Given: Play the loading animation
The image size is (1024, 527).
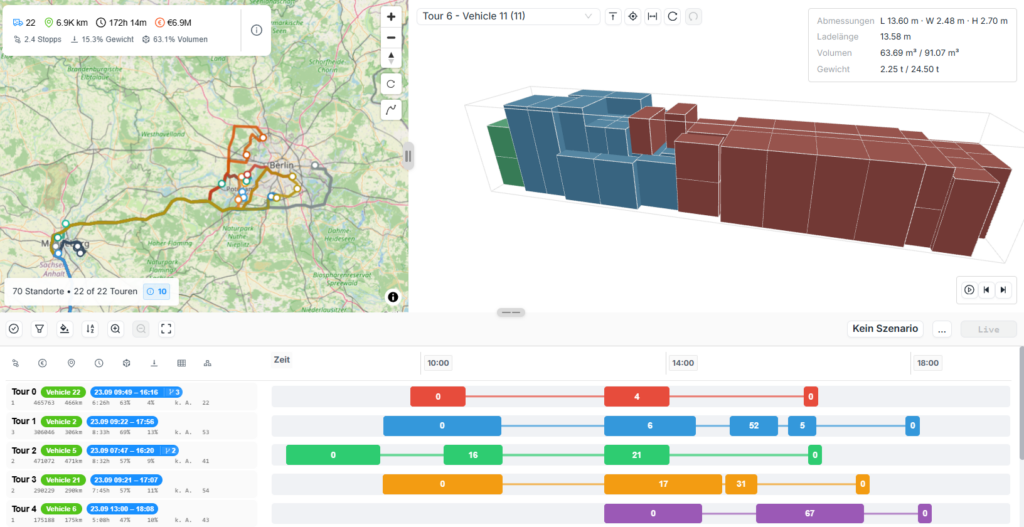Looking at the screenshot, I should pyautogui.click(x=969, y=290).
